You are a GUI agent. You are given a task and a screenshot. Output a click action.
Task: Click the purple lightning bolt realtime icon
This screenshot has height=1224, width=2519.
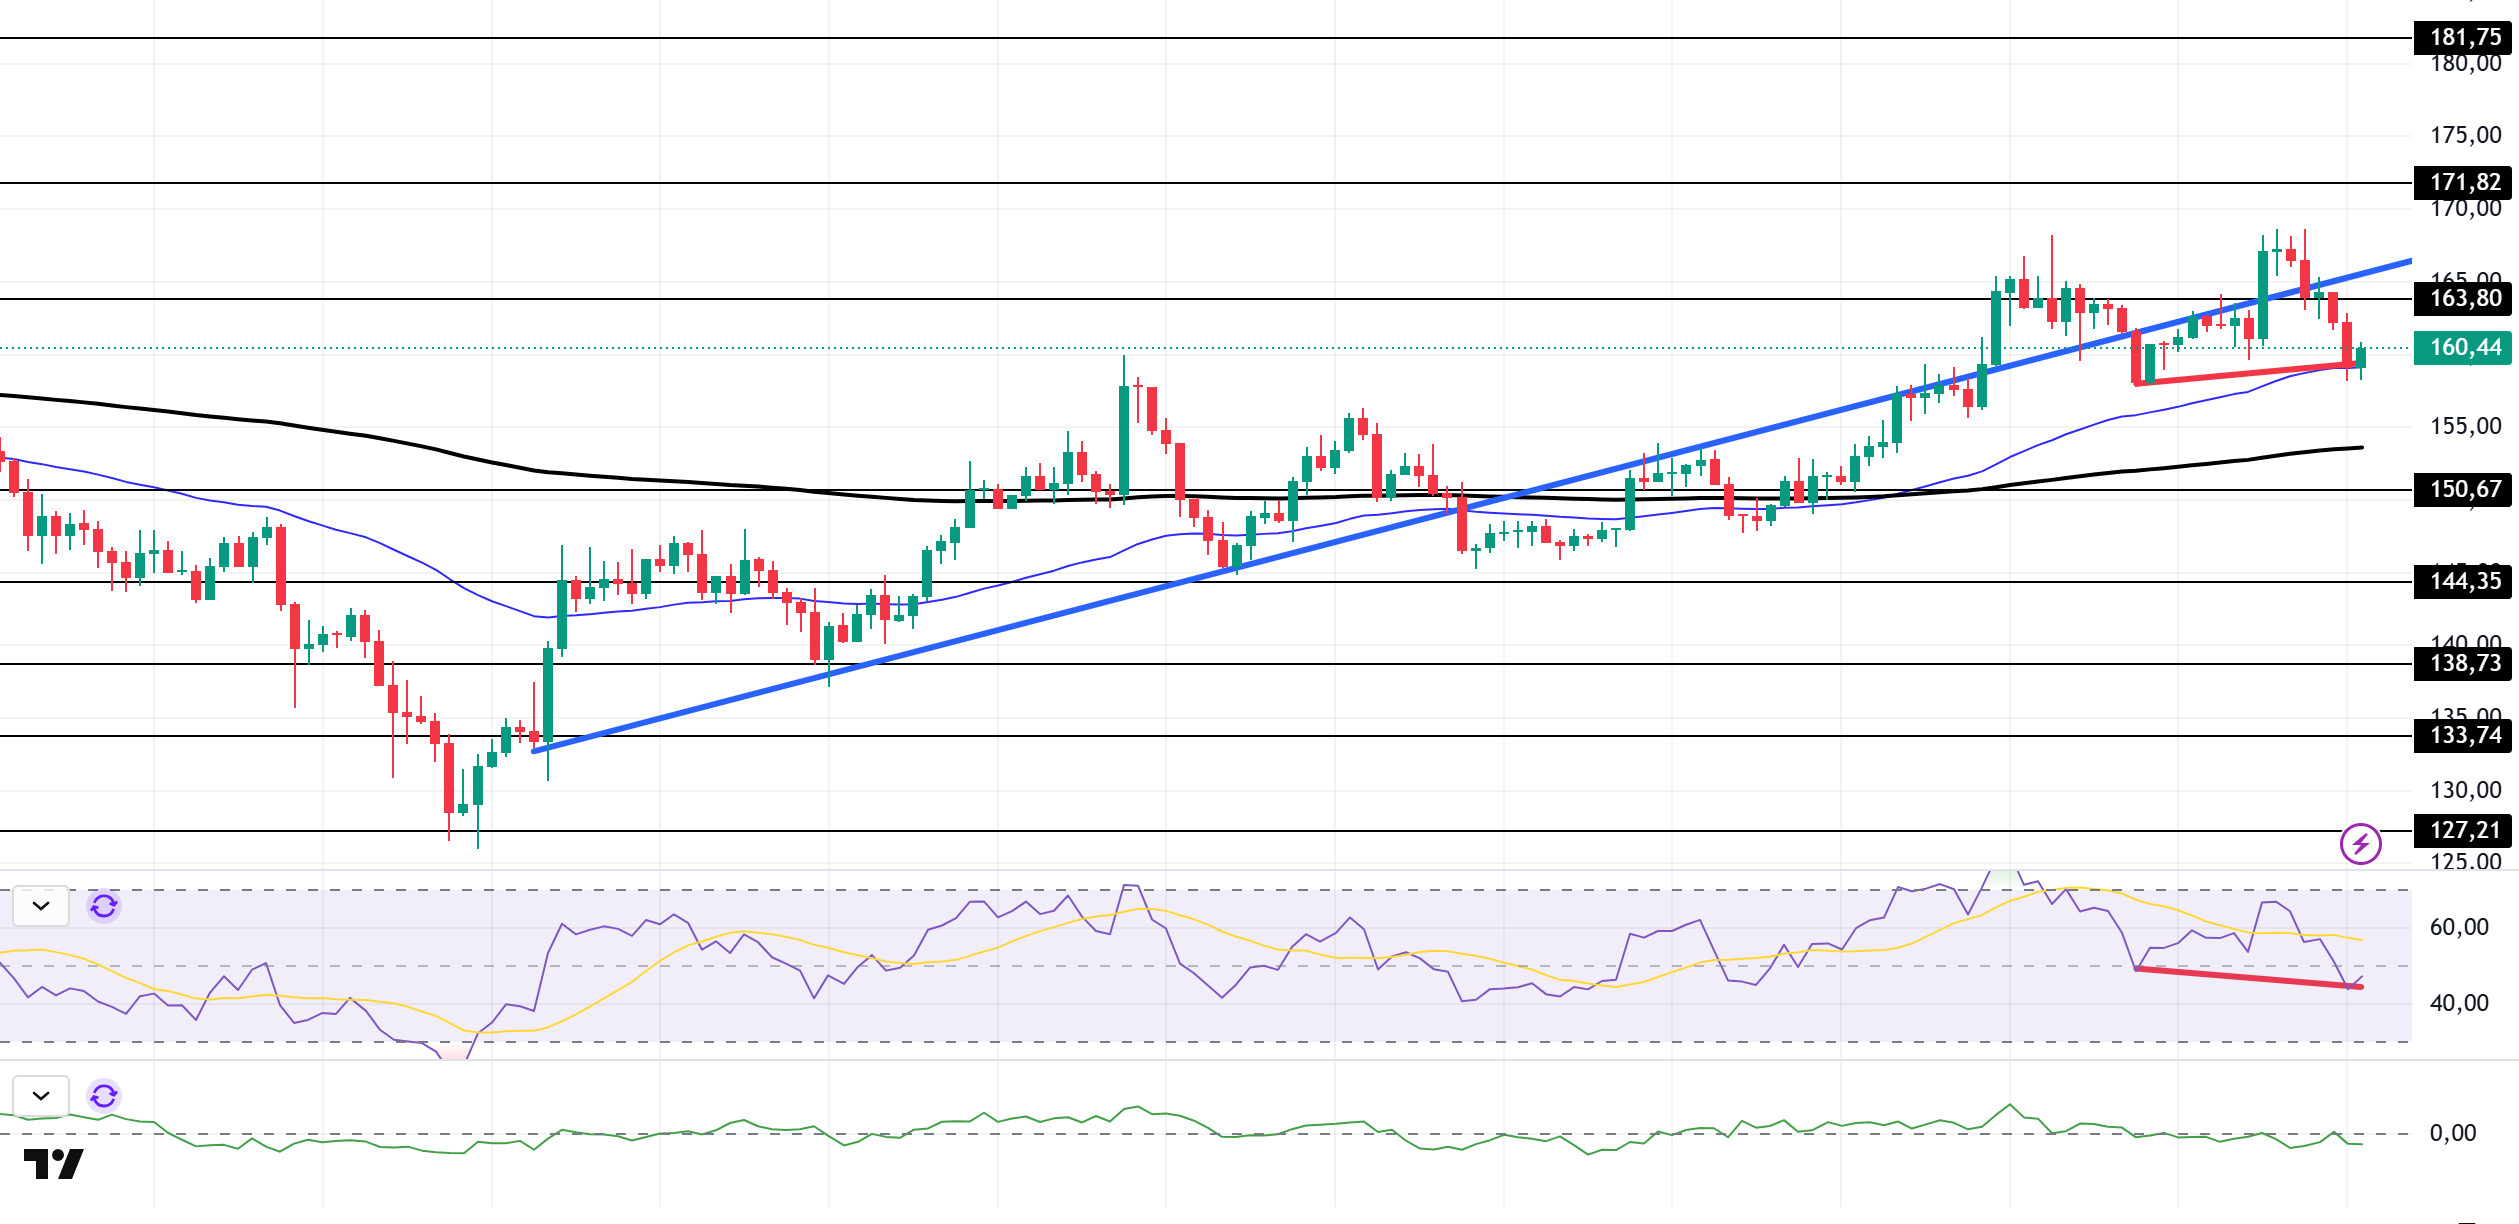tap(2360, 844)
